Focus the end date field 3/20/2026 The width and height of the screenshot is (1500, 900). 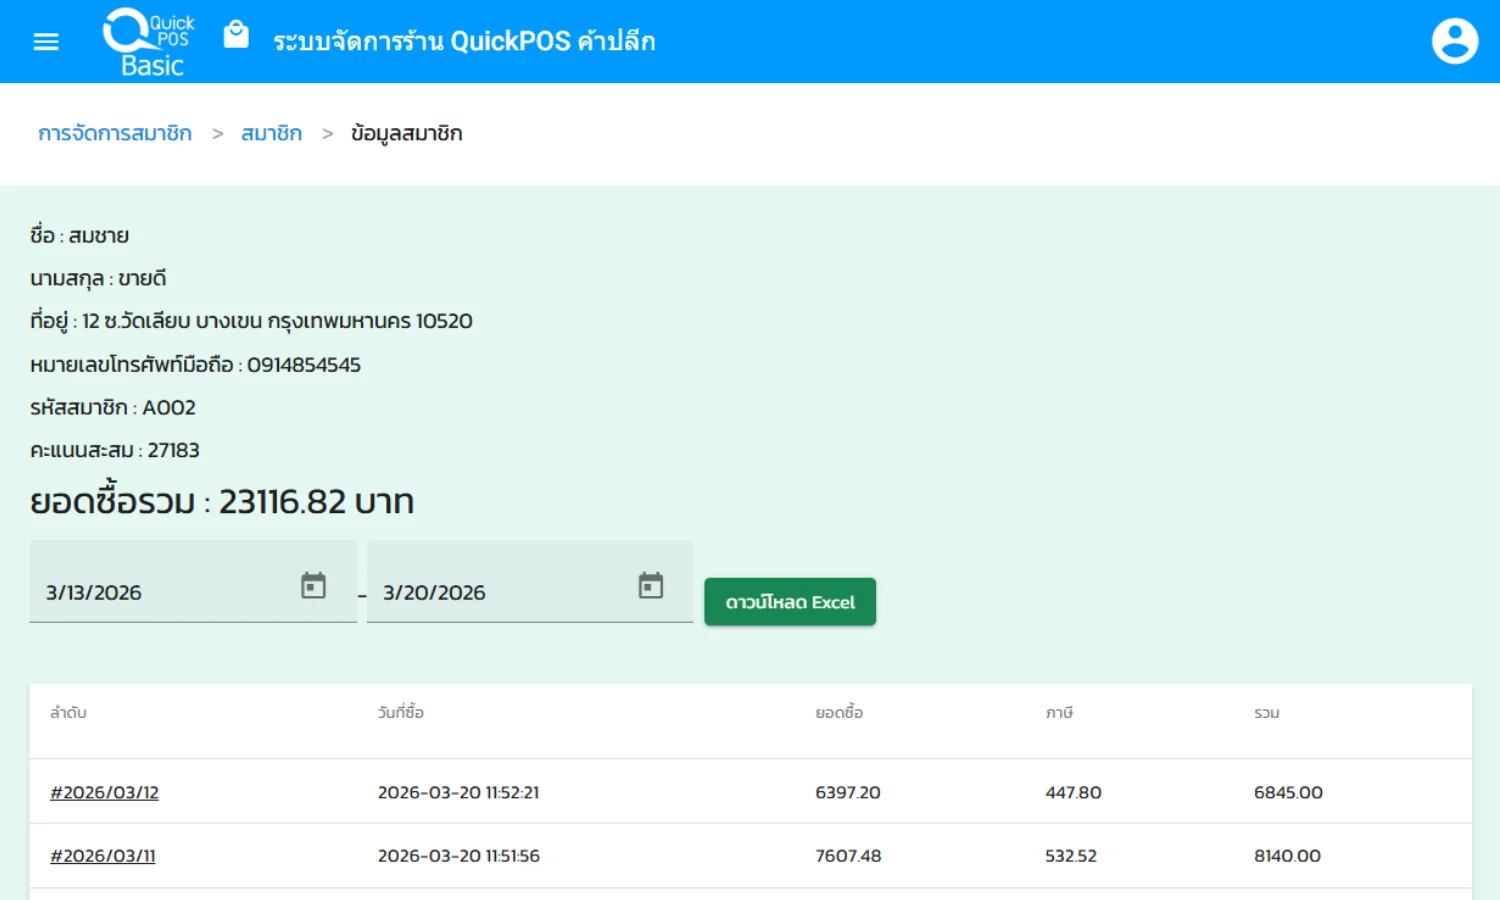coord(500,592)
